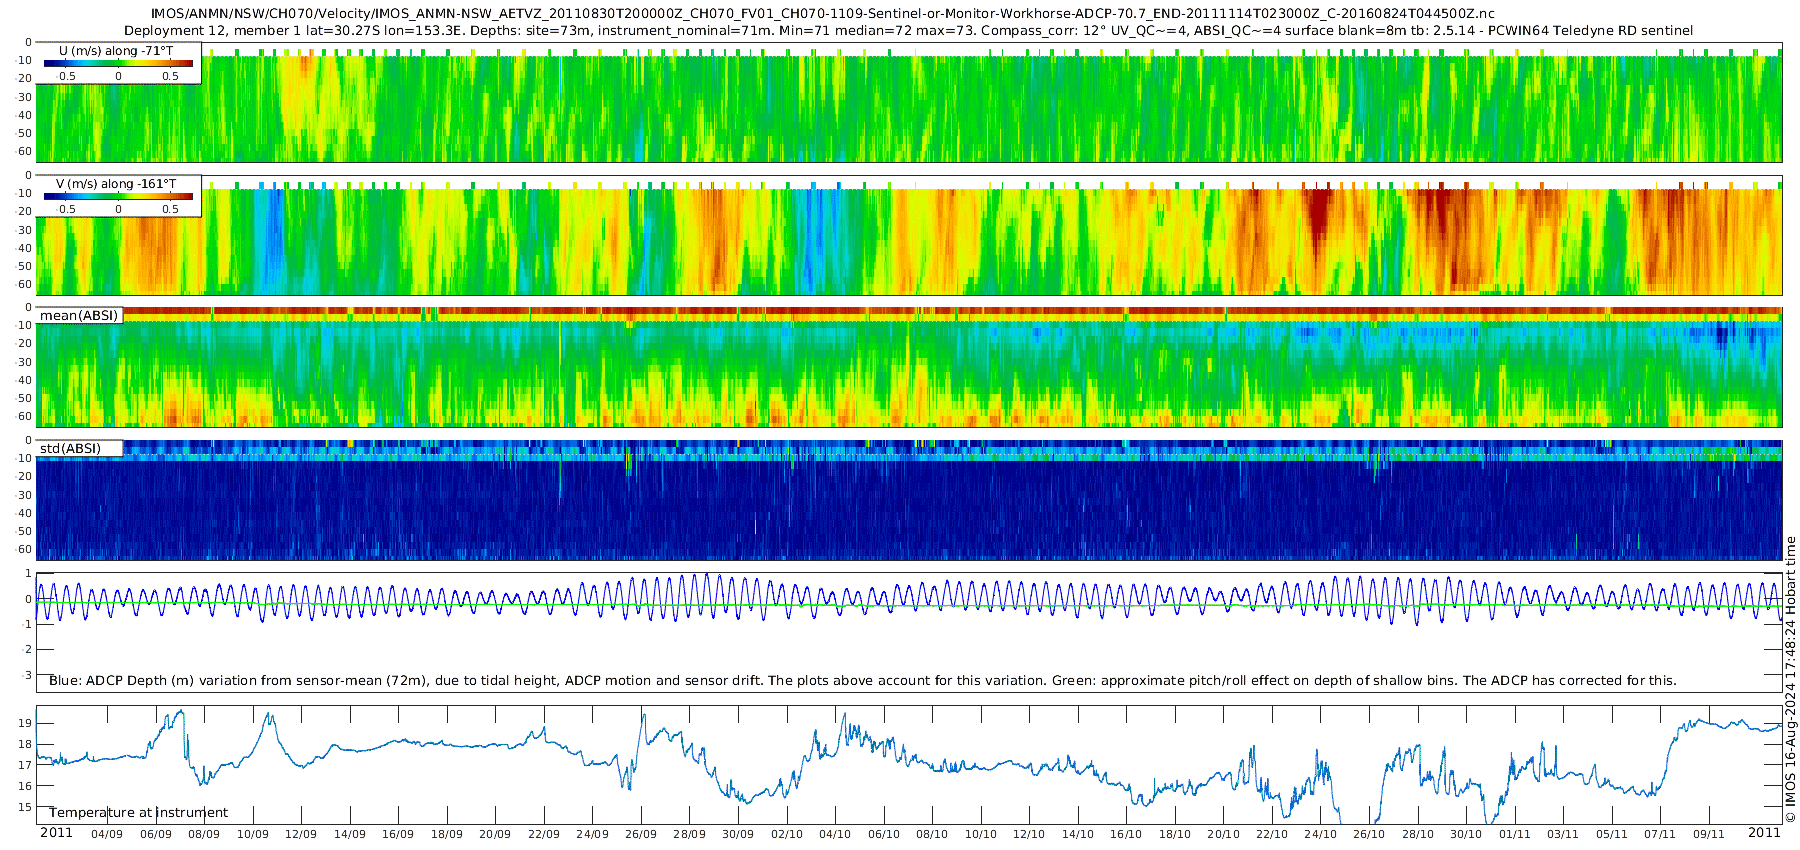The image size is (1800, 850).
Task: Select the mean(ABSI) panel label
Action: 79,315
